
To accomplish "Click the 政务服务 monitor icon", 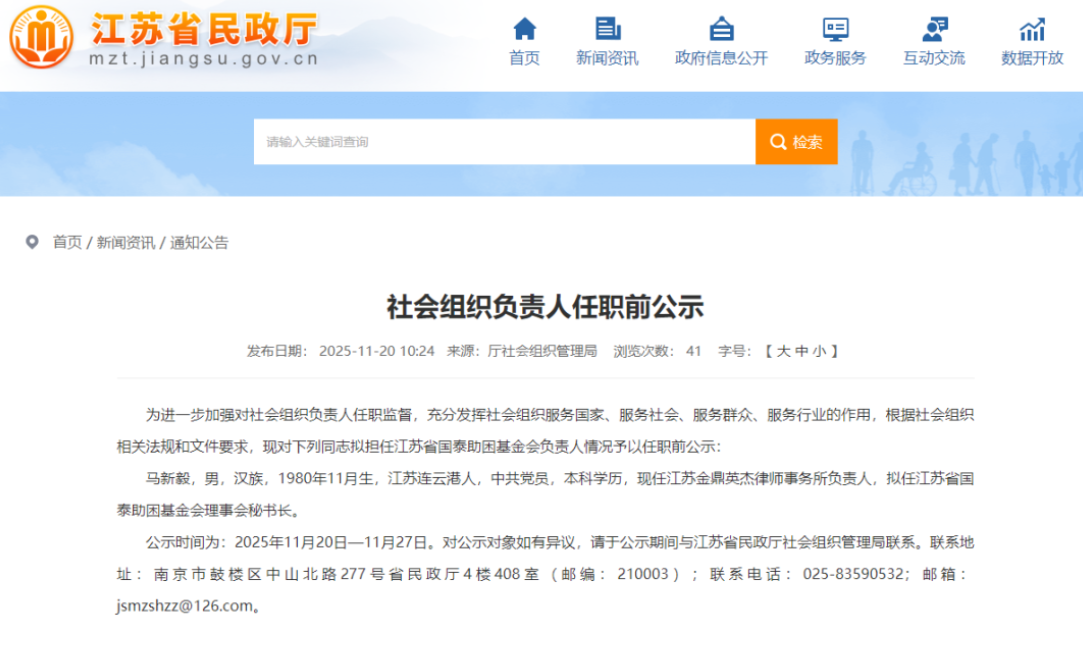I will 835,27.
